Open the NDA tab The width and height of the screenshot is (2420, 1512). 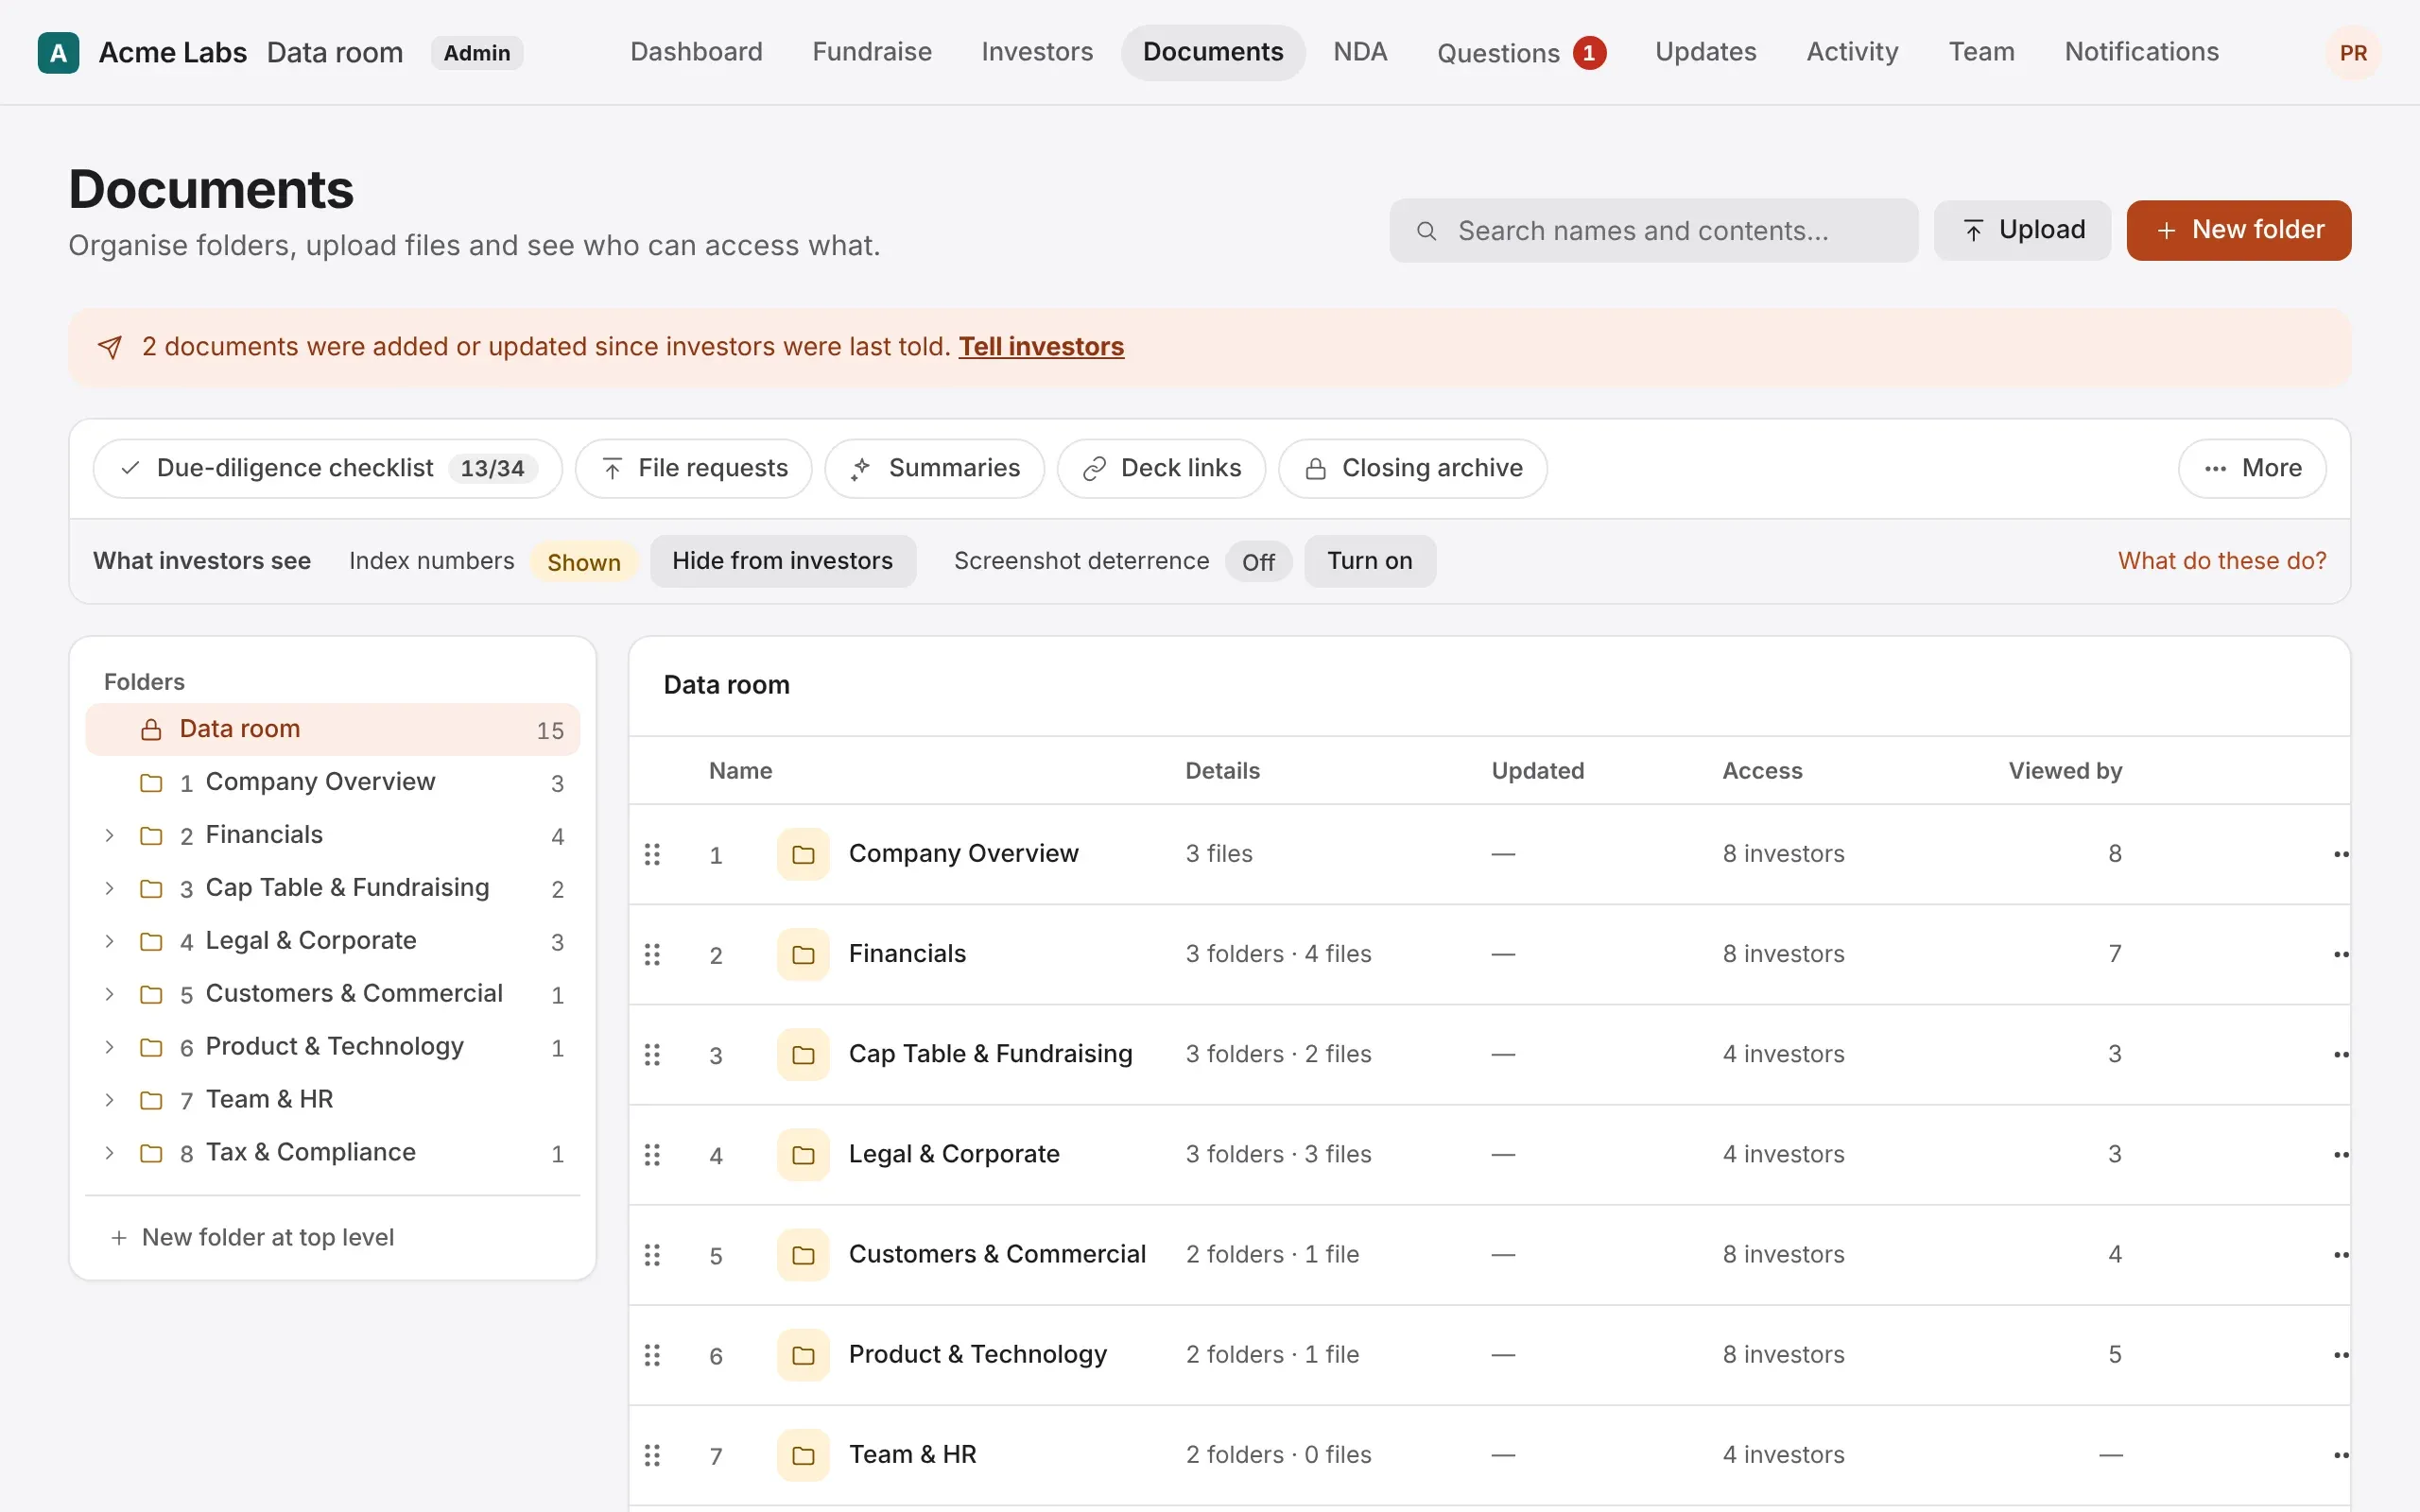click(x=1360, y=52)
